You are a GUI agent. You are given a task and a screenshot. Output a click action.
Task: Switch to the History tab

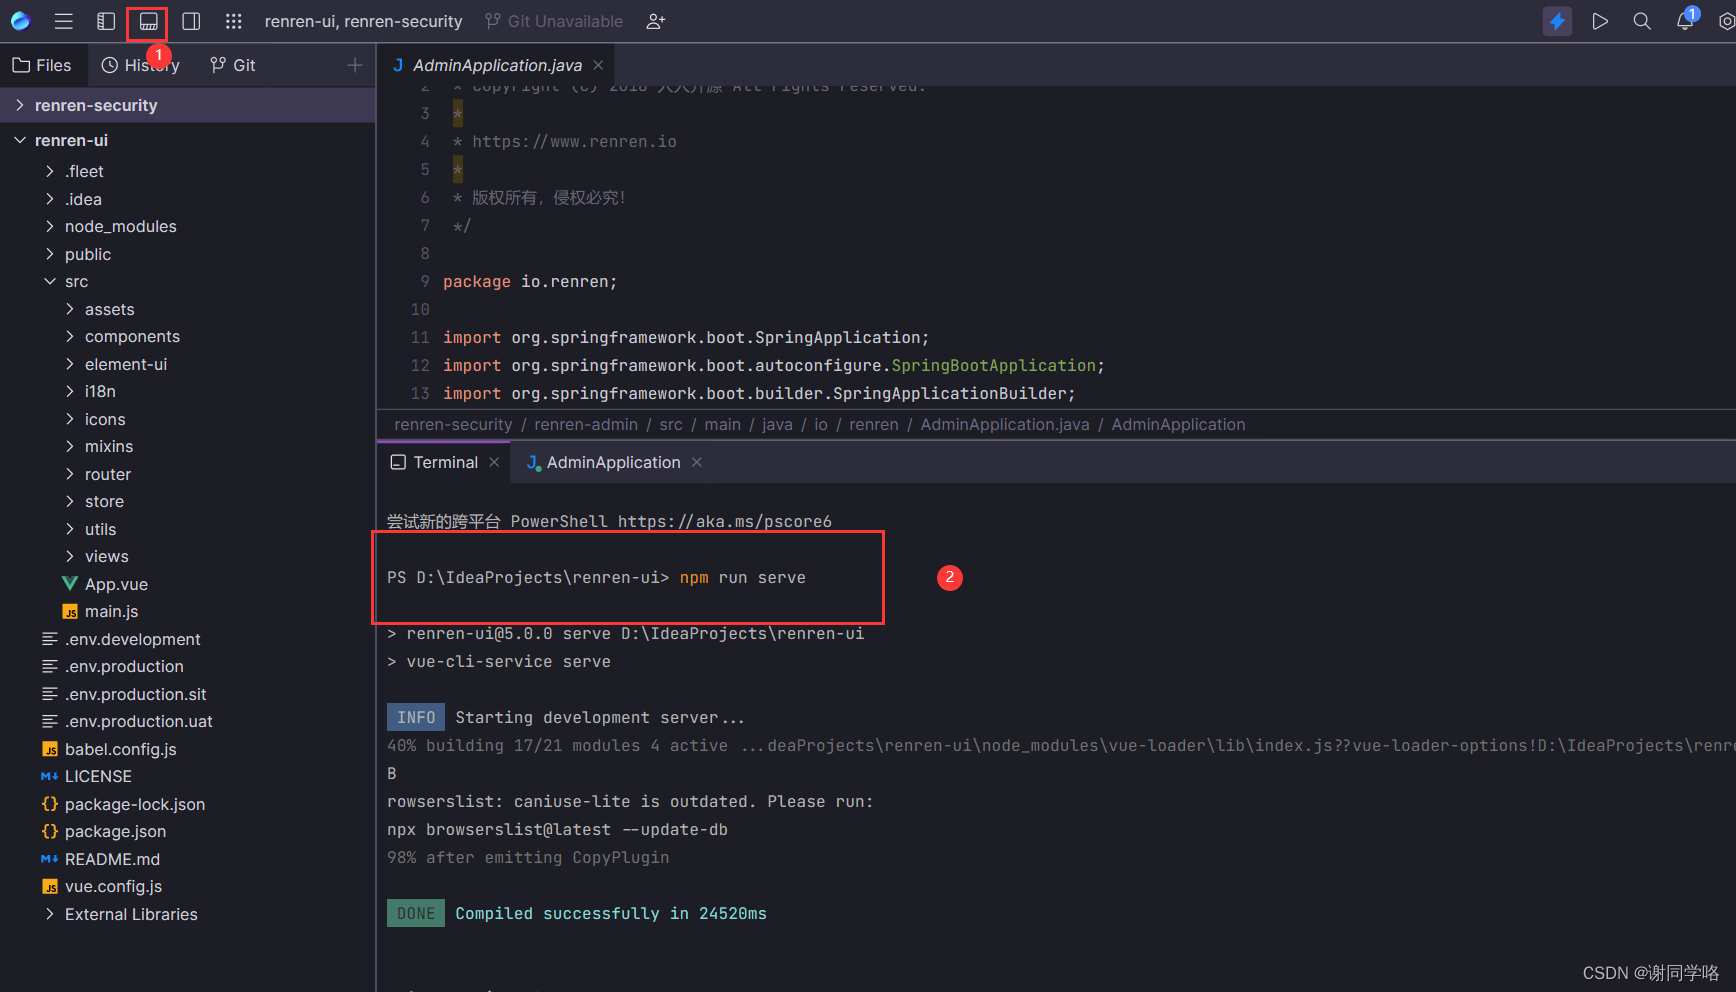140,65
